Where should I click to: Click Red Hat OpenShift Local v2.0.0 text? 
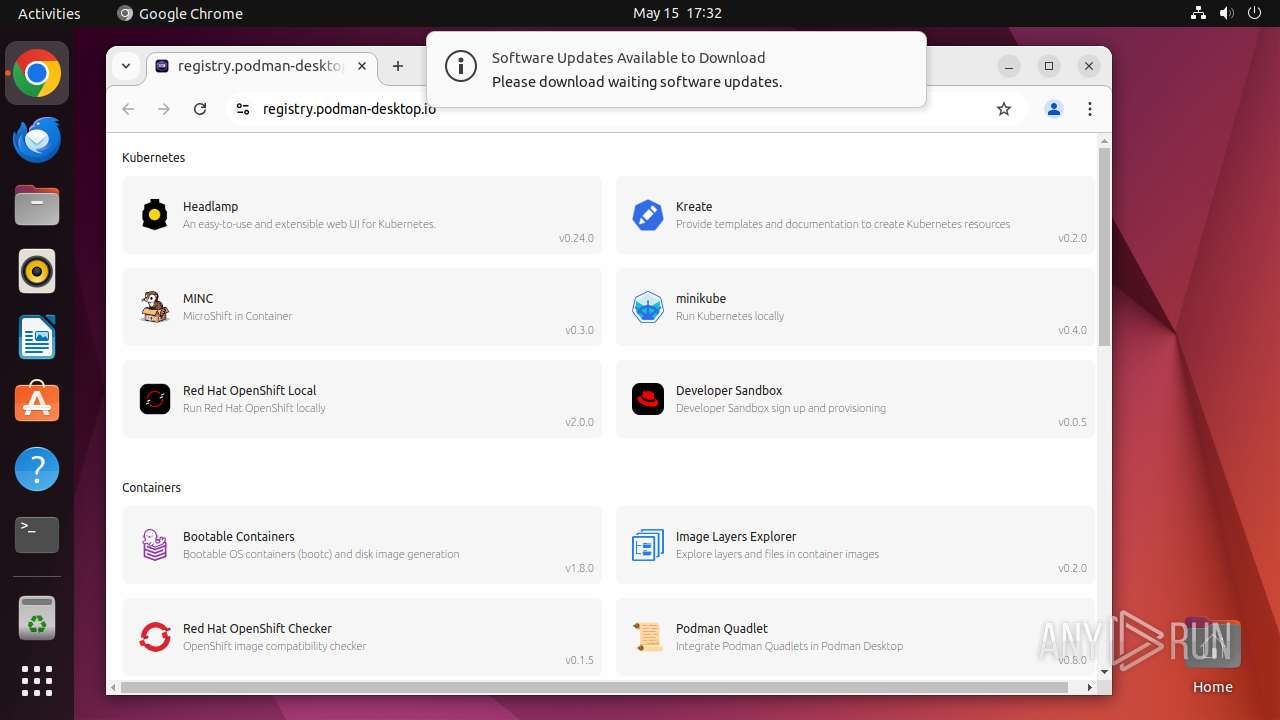[x=579, y=422]
